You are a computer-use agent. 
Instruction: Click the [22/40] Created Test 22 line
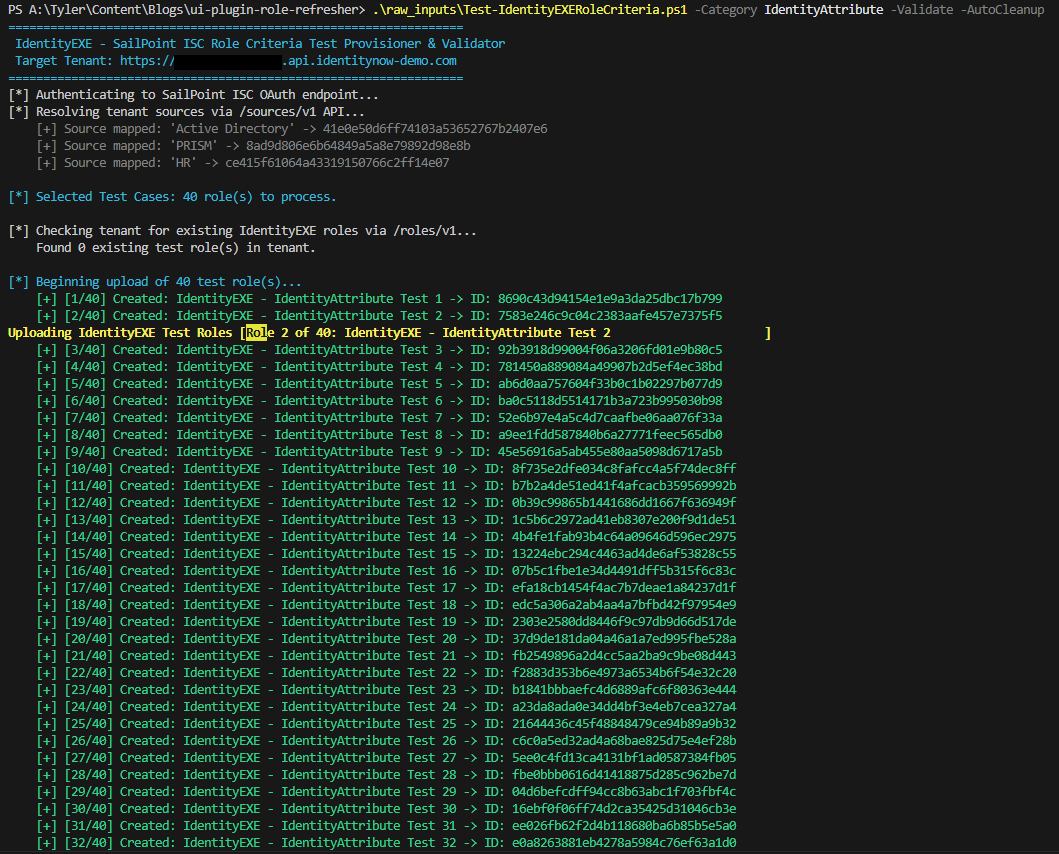tap(386, 673)
